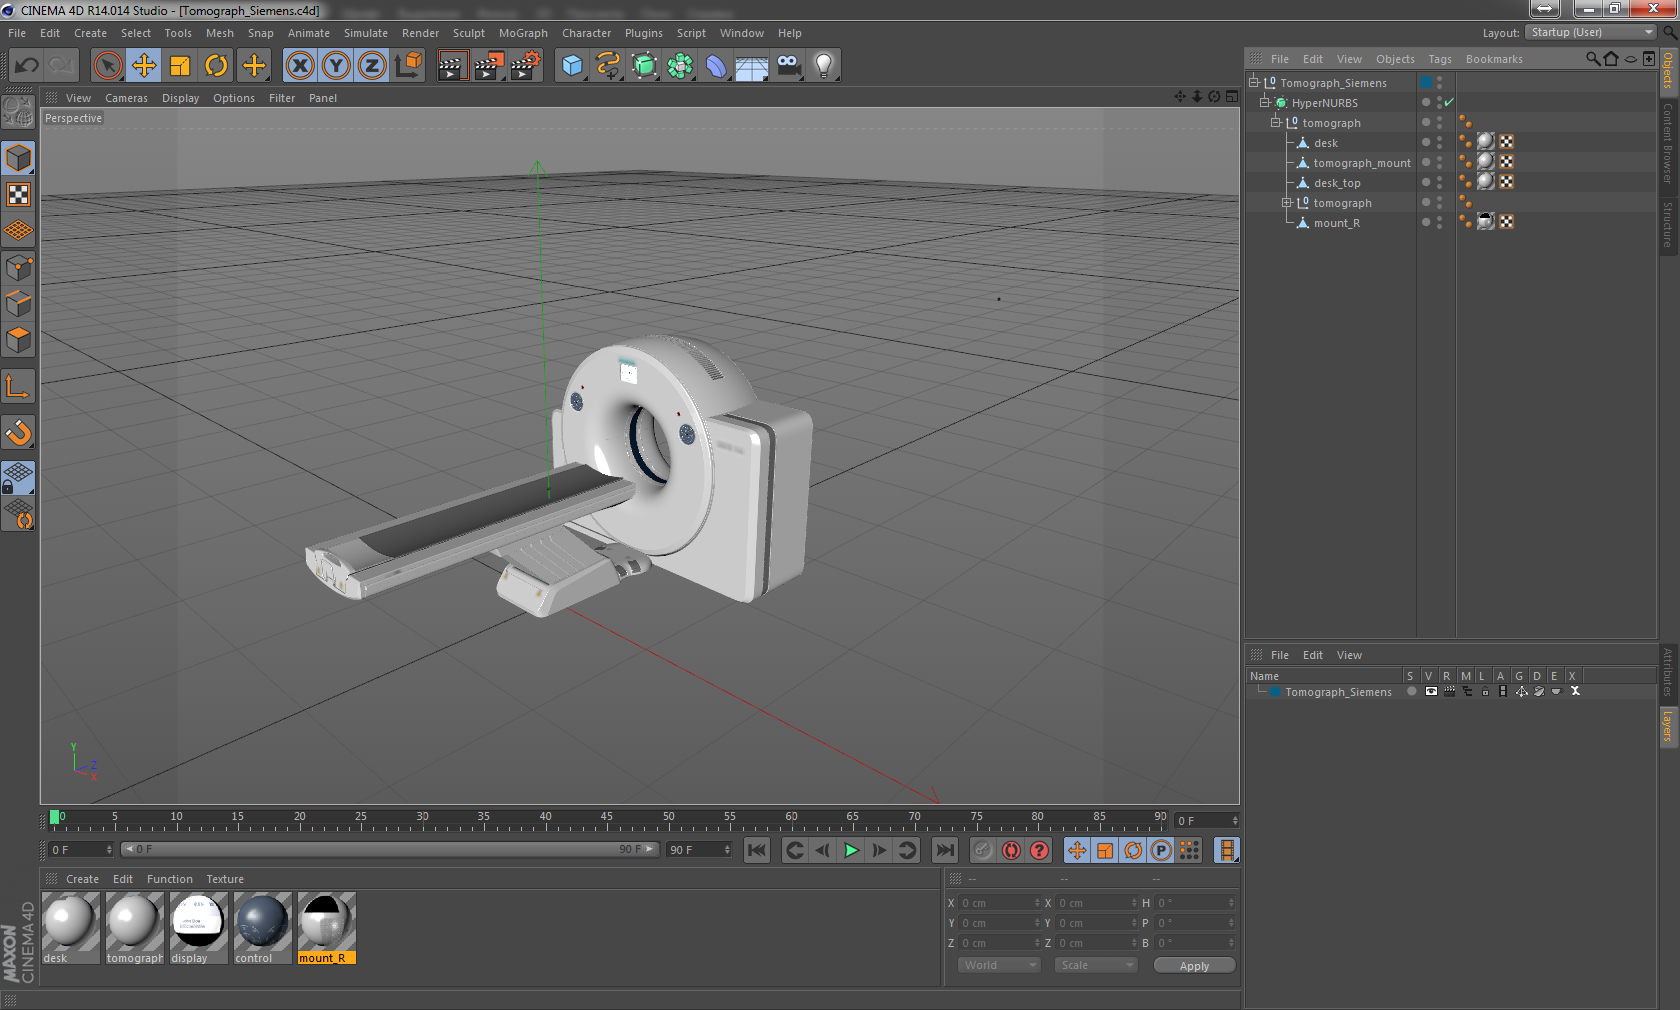
Task: Toggle layer visibility eye for Tomograph_Siemens
Action: (1431, 691)
